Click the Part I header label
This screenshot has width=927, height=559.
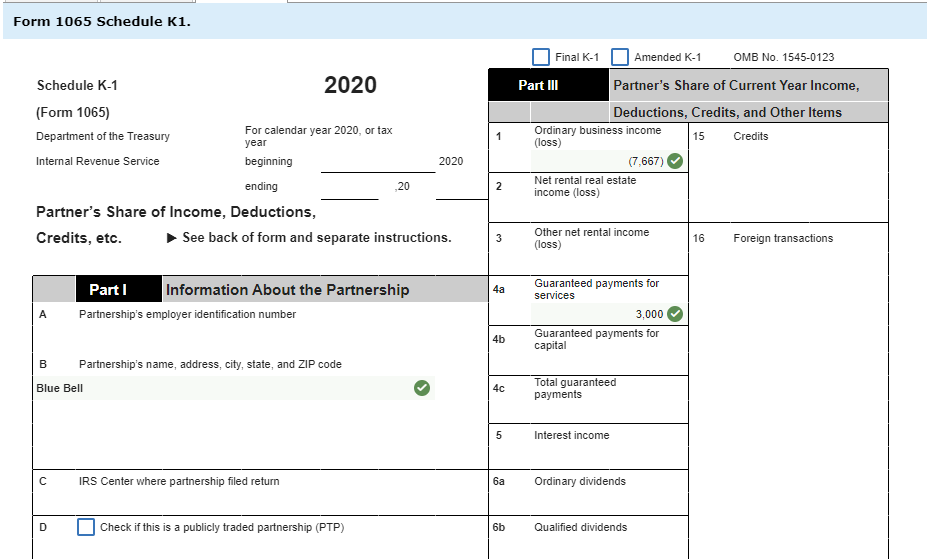(108, 290)
